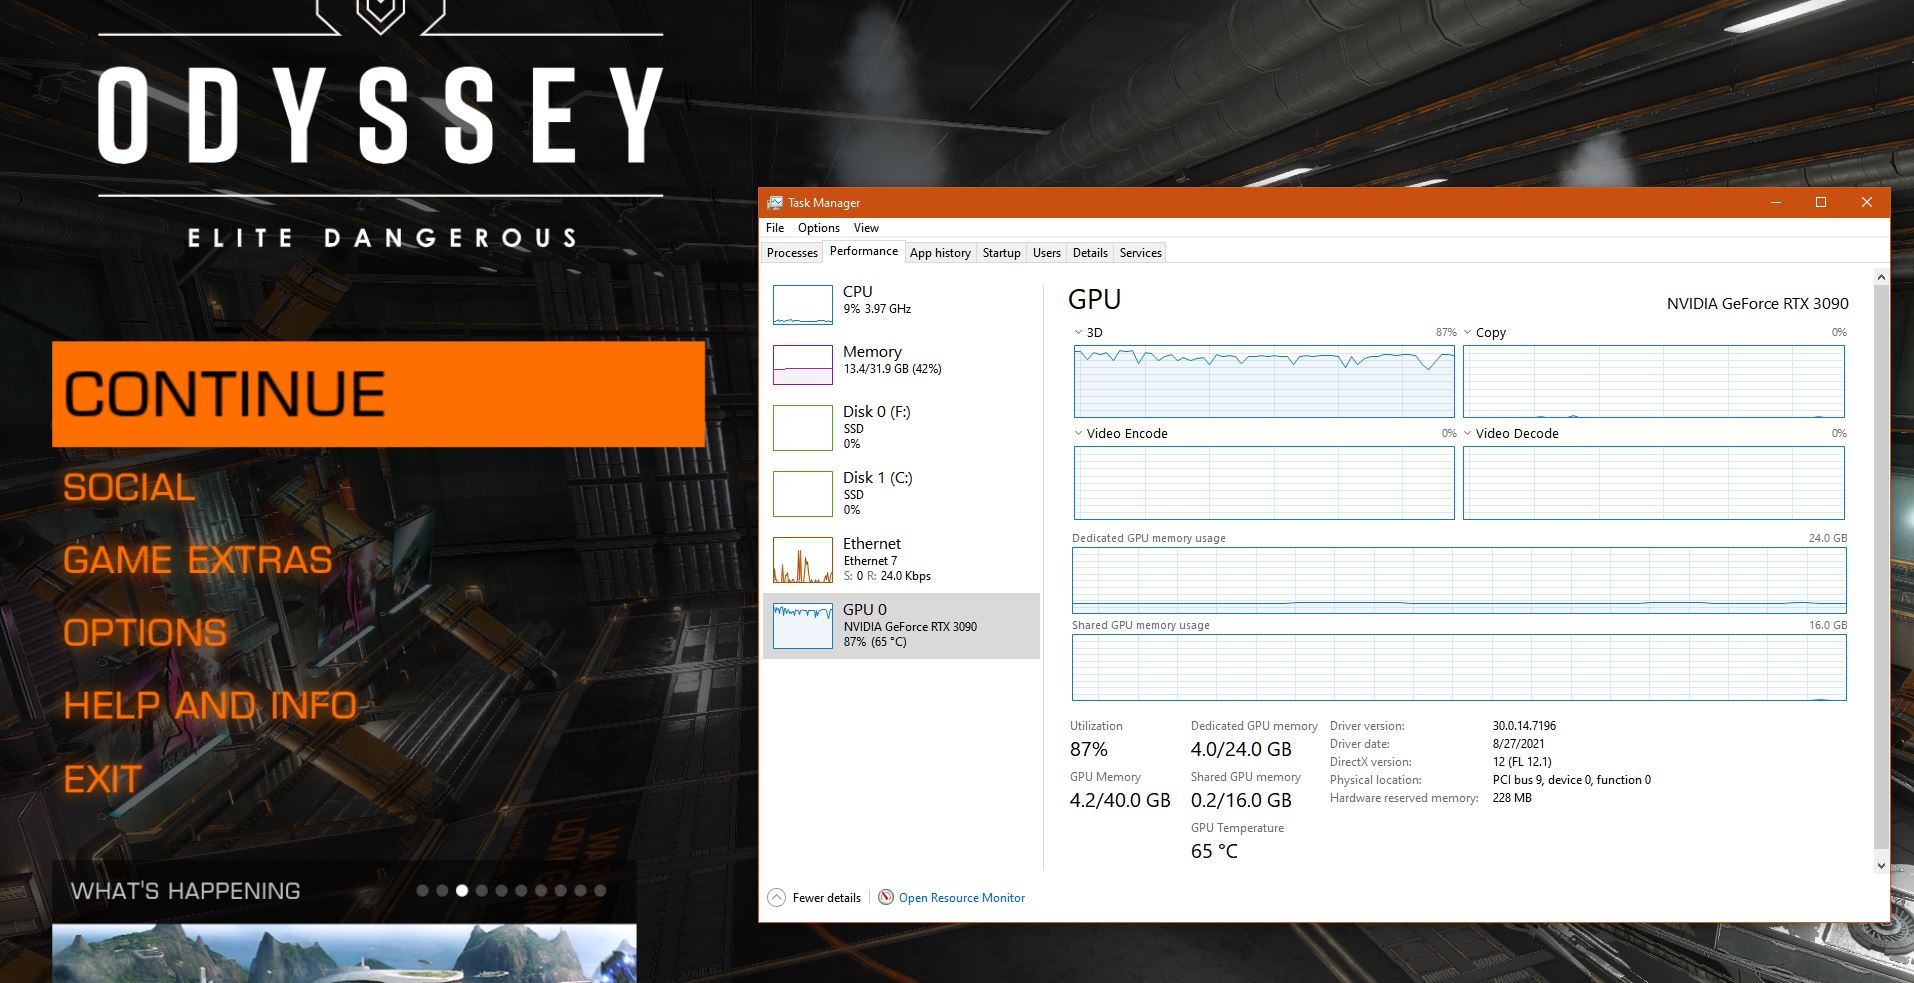Open SOCIAL in the game menu
The height and width of the screenshot is (983, 1914).
tap(129, 487)
